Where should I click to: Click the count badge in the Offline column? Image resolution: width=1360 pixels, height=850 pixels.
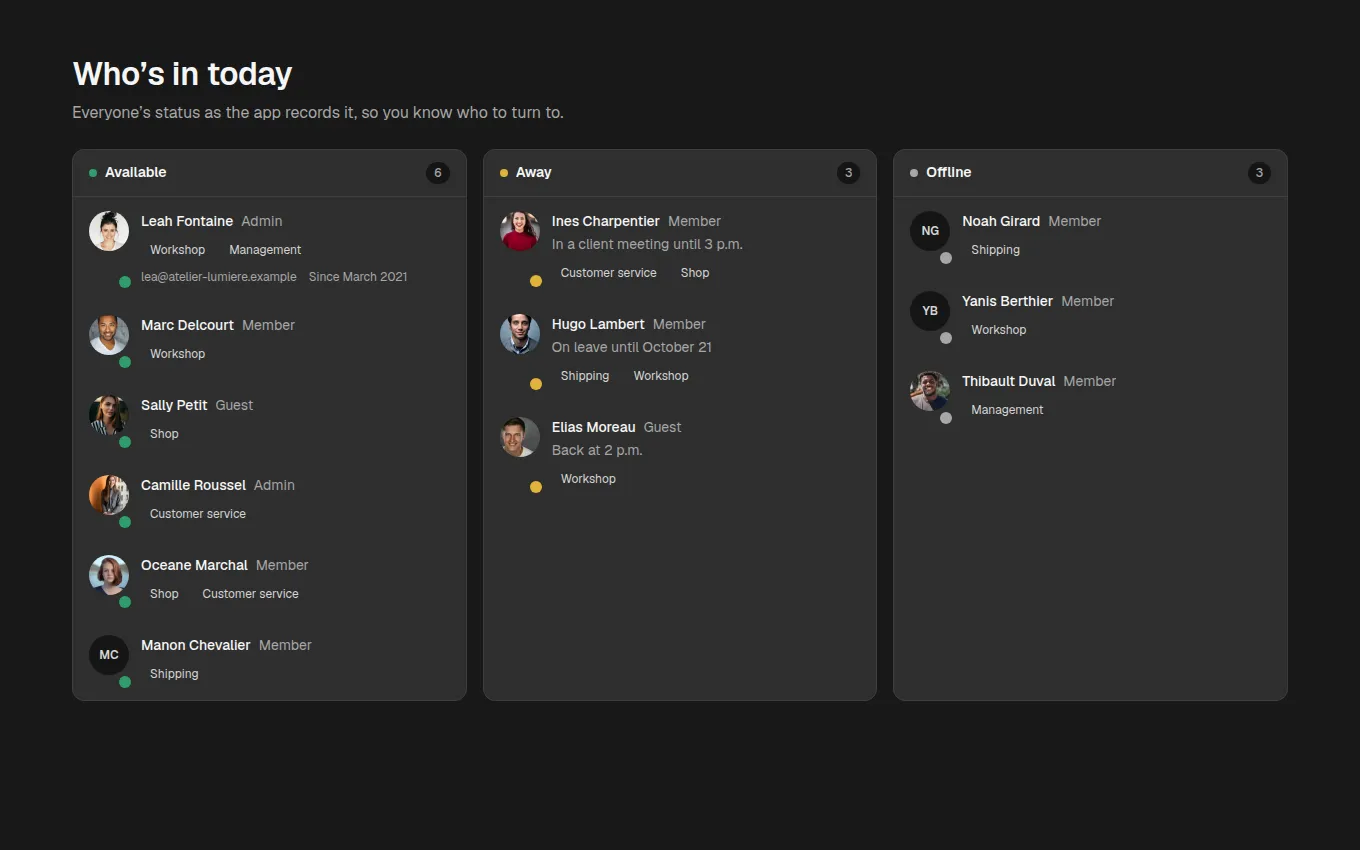click(x=1259, y=173)
